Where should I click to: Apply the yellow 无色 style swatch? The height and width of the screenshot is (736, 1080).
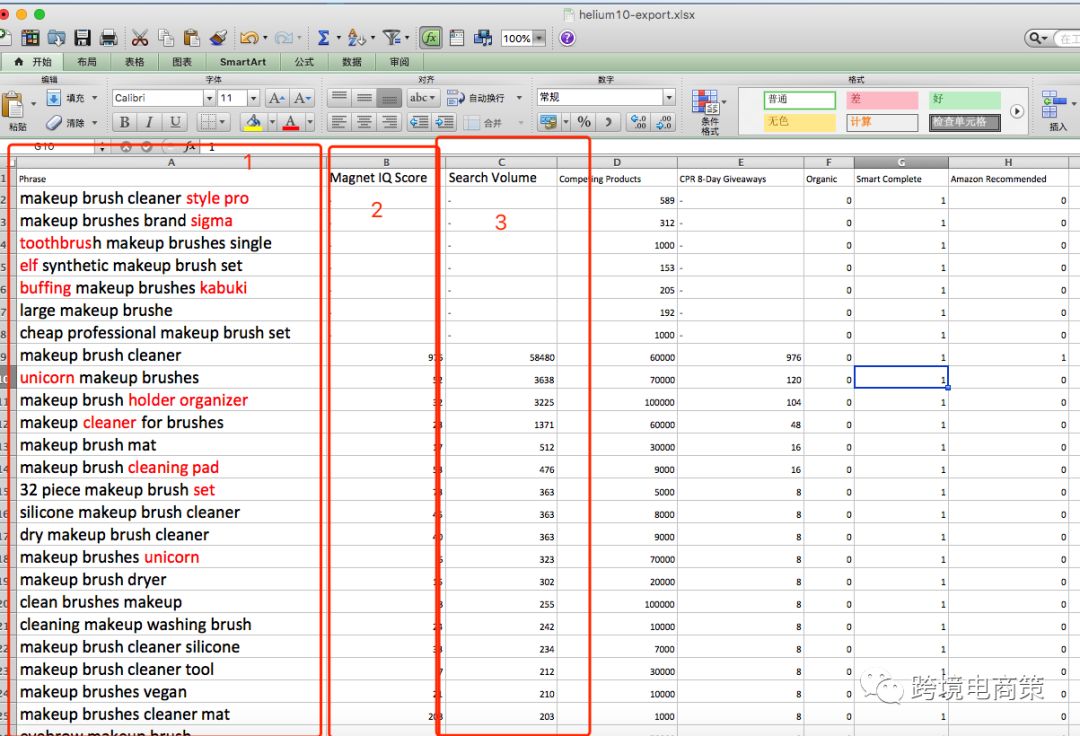(800, 123)
